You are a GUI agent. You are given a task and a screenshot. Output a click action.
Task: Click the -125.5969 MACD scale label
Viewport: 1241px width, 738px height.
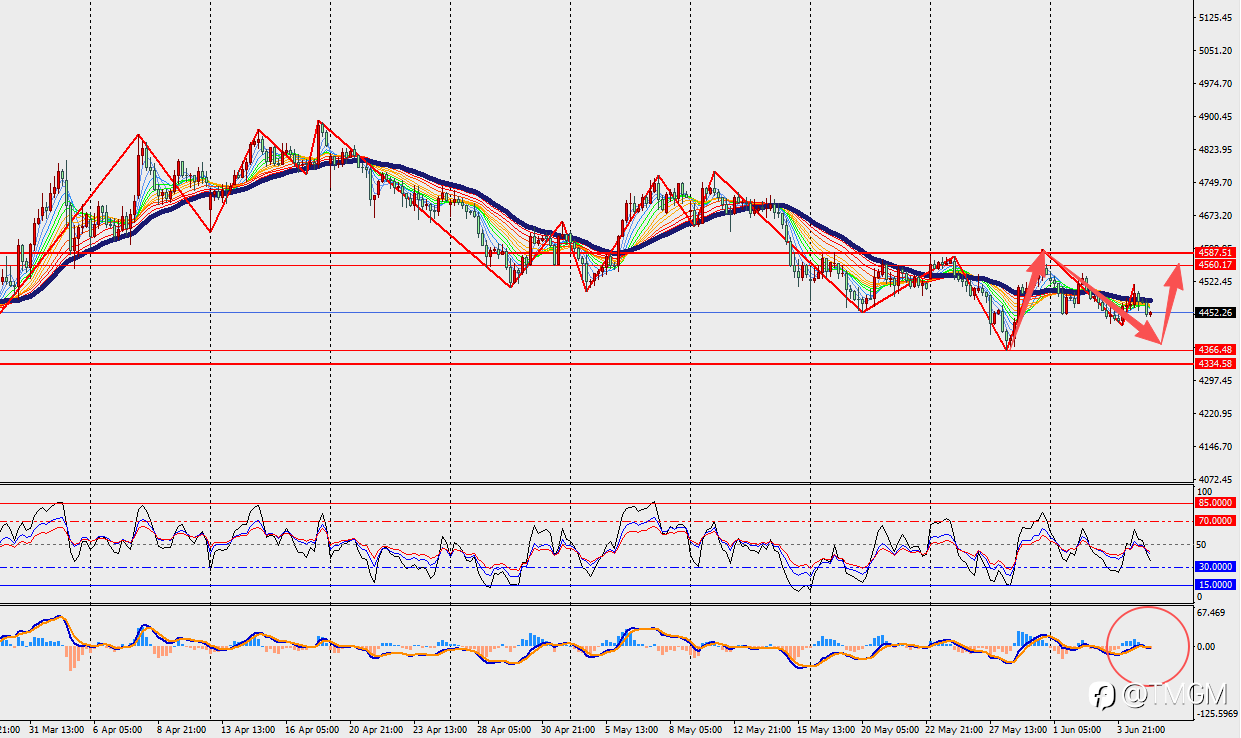click(x=1217, y=714)
